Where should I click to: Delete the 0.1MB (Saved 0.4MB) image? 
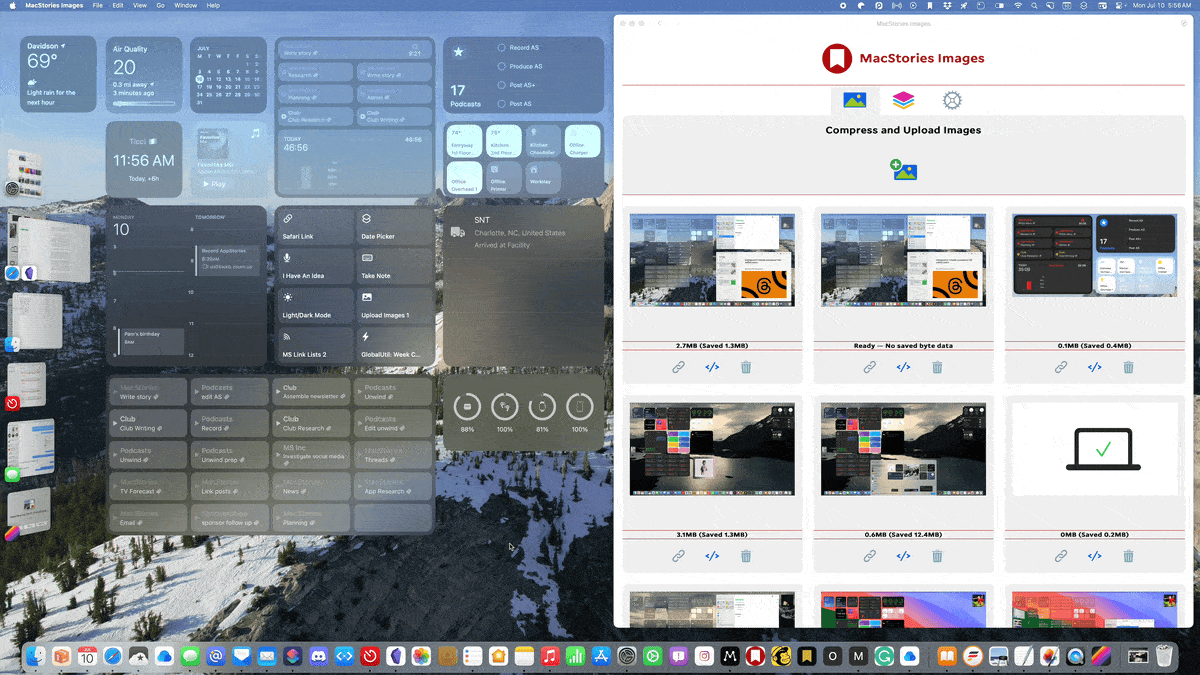pyautogui.click(x=1128, y=367)
